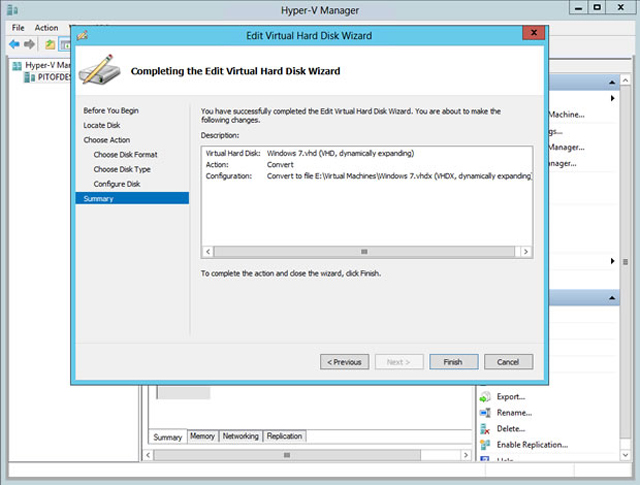The image size is (640, 485).
Task: Click the Rename action icon
Action: coord(485,413)
